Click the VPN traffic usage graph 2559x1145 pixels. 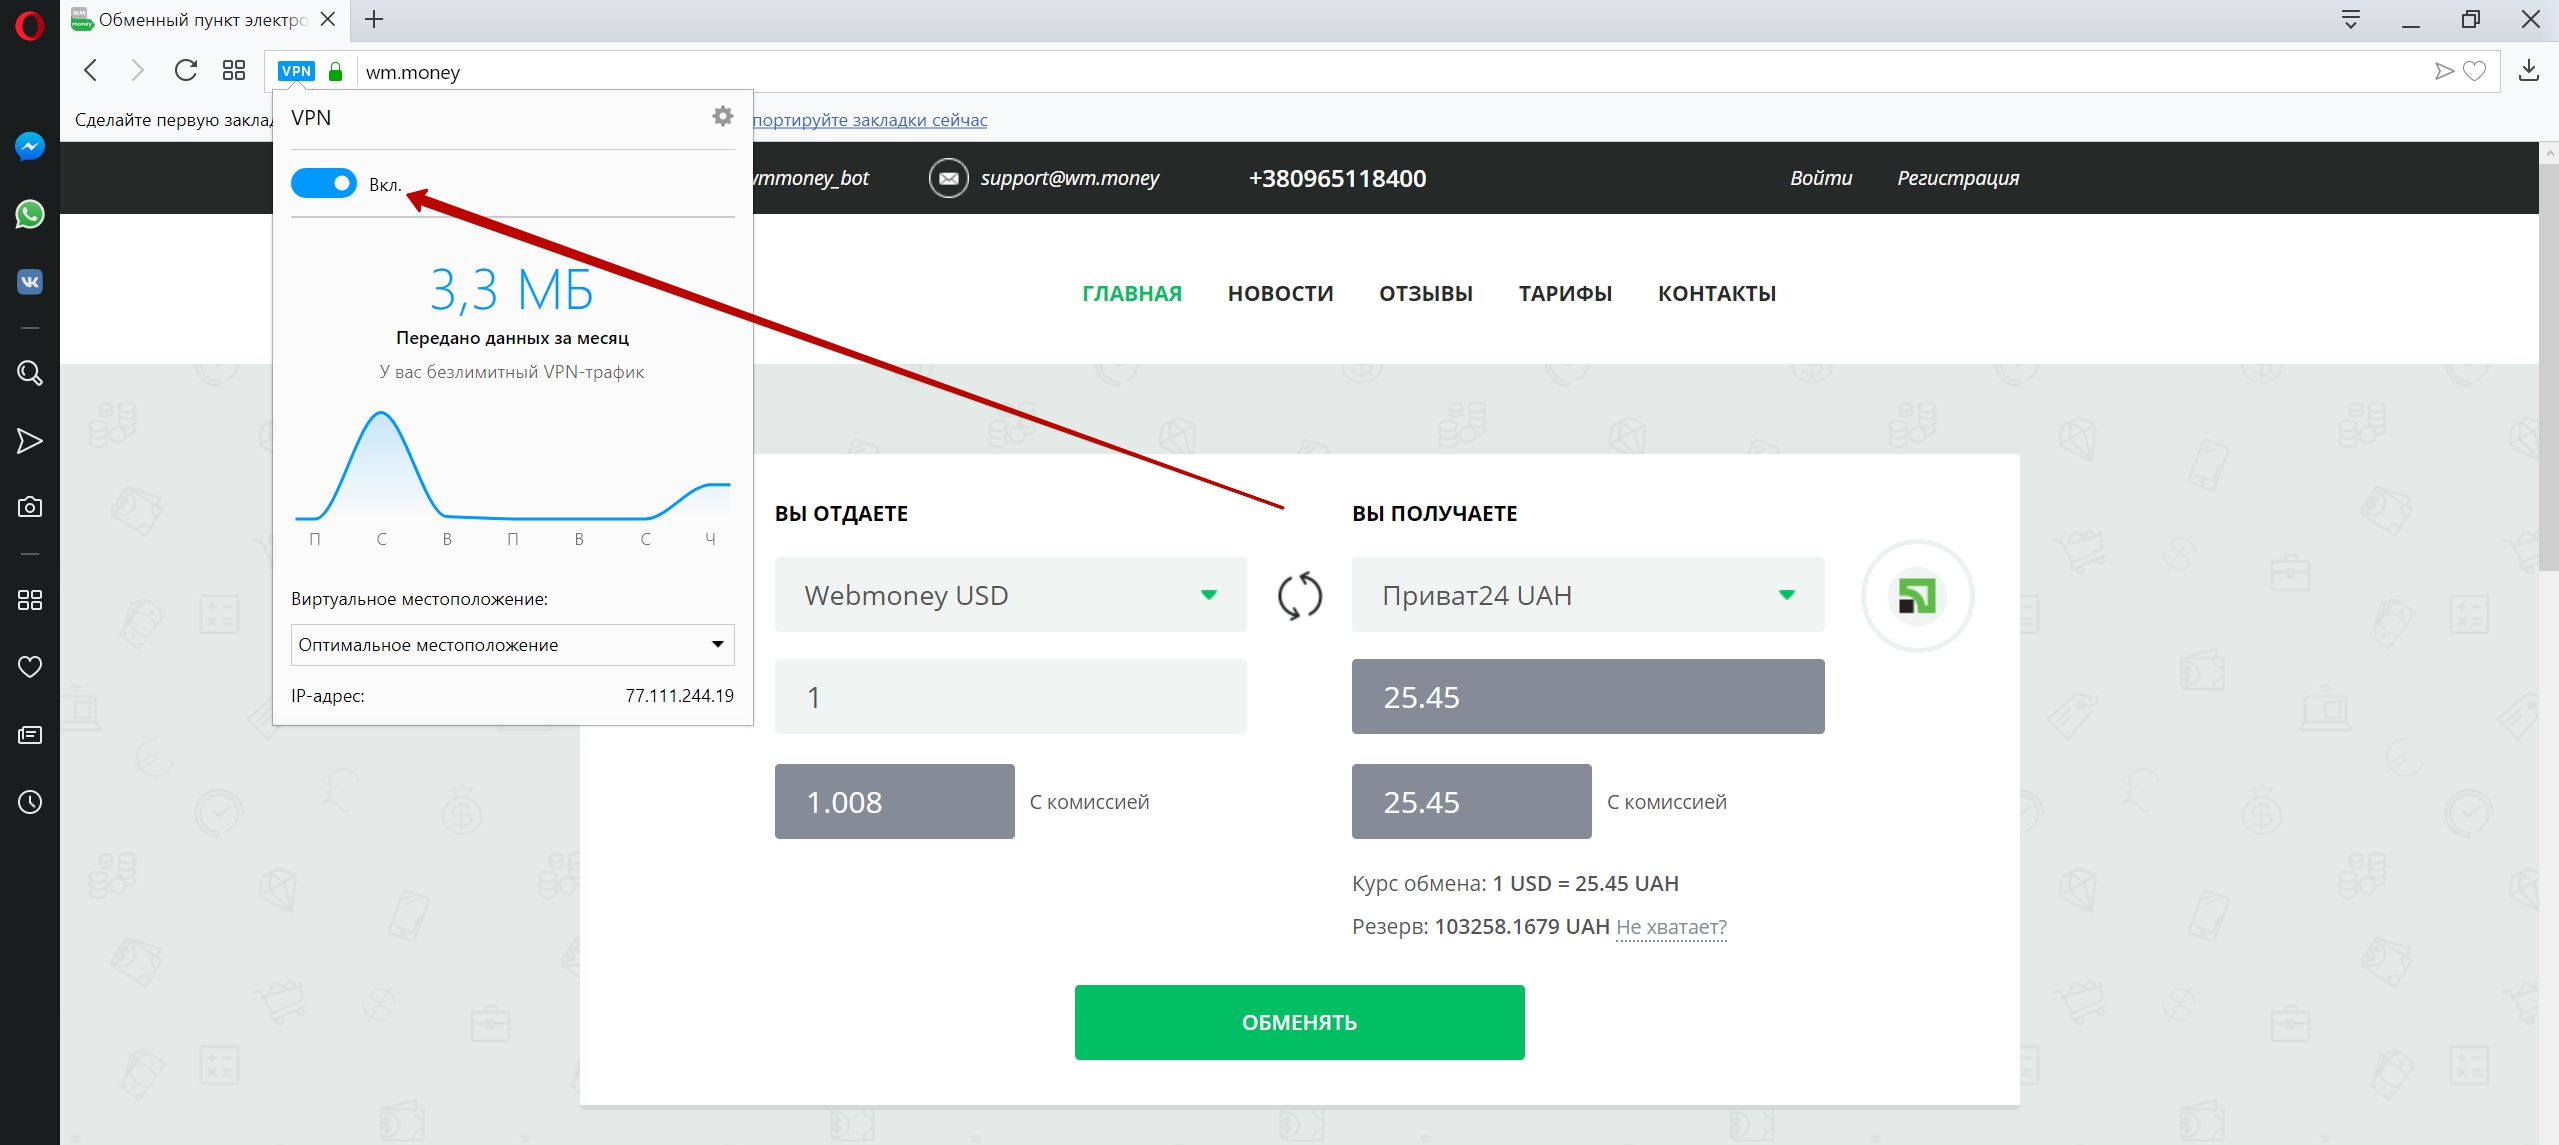(512, 467)
